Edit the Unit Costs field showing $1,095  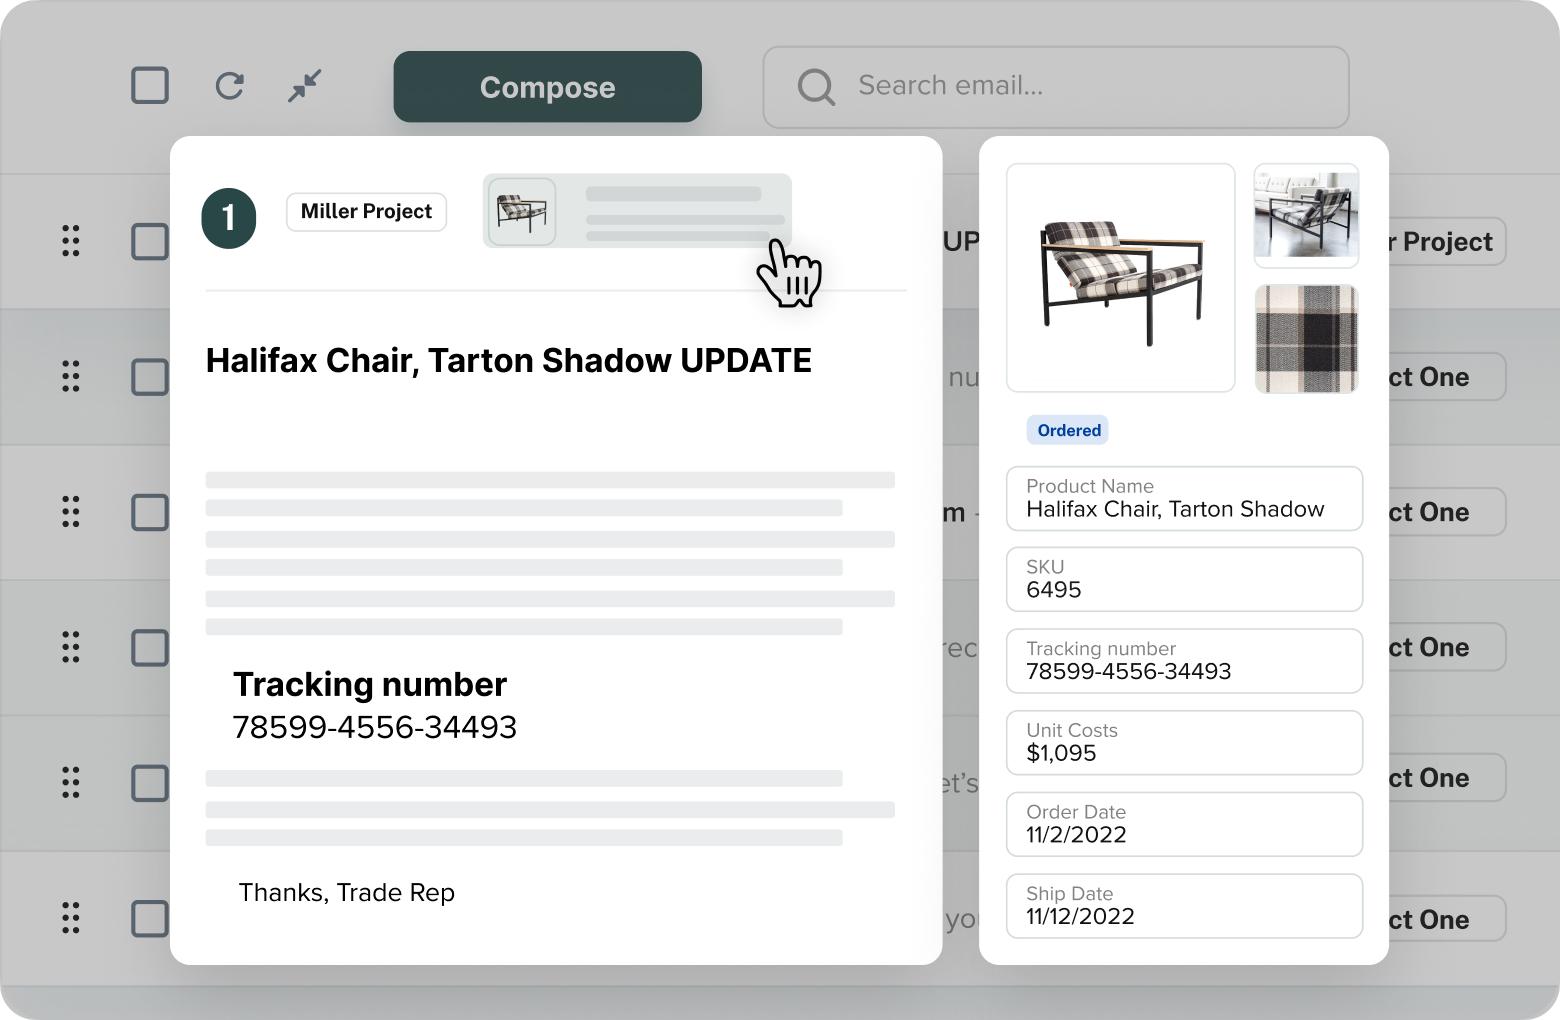[x=1184, y=743]
